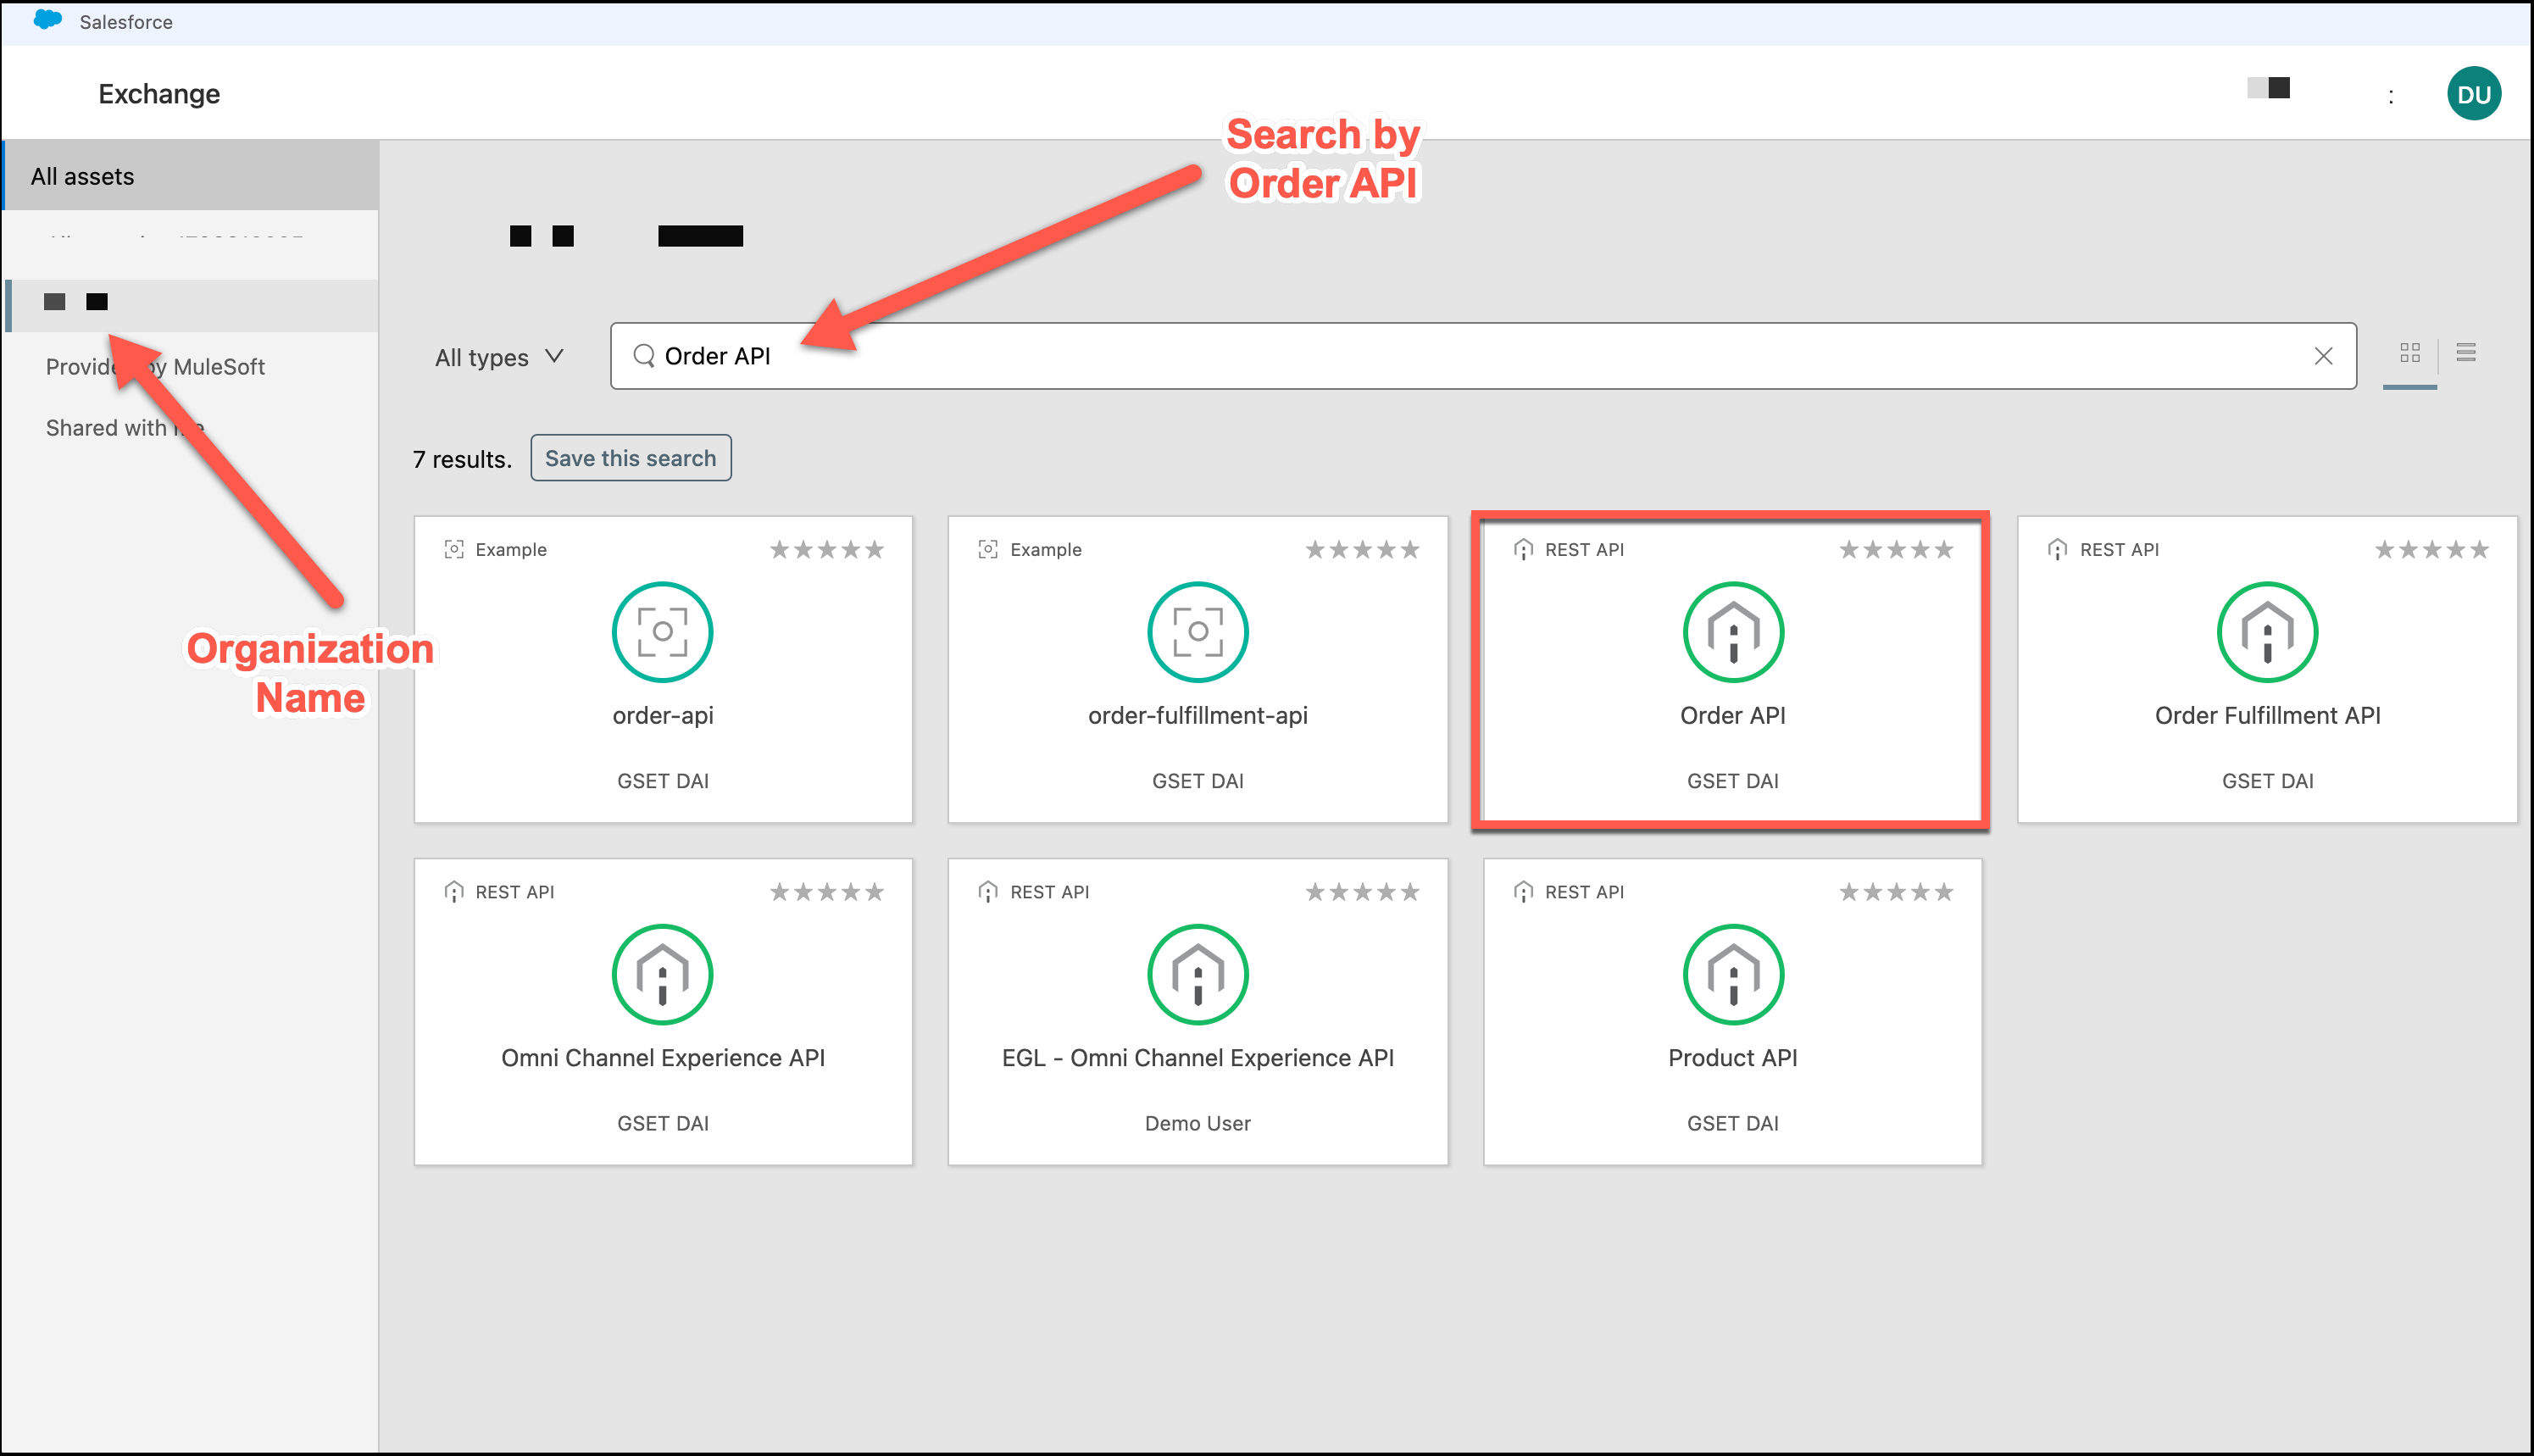This screenshot has height=1456, width=2534.
Task: Open the Exchange home heading link
Action: [159, 94]
